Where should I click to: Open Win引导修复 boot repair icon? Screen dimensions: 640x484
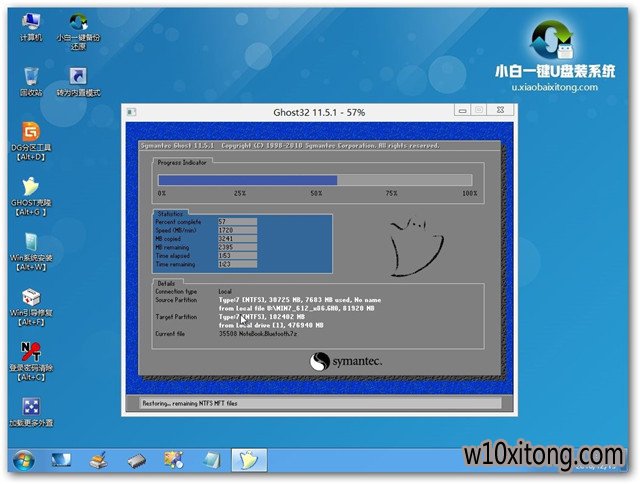point(31,306)
